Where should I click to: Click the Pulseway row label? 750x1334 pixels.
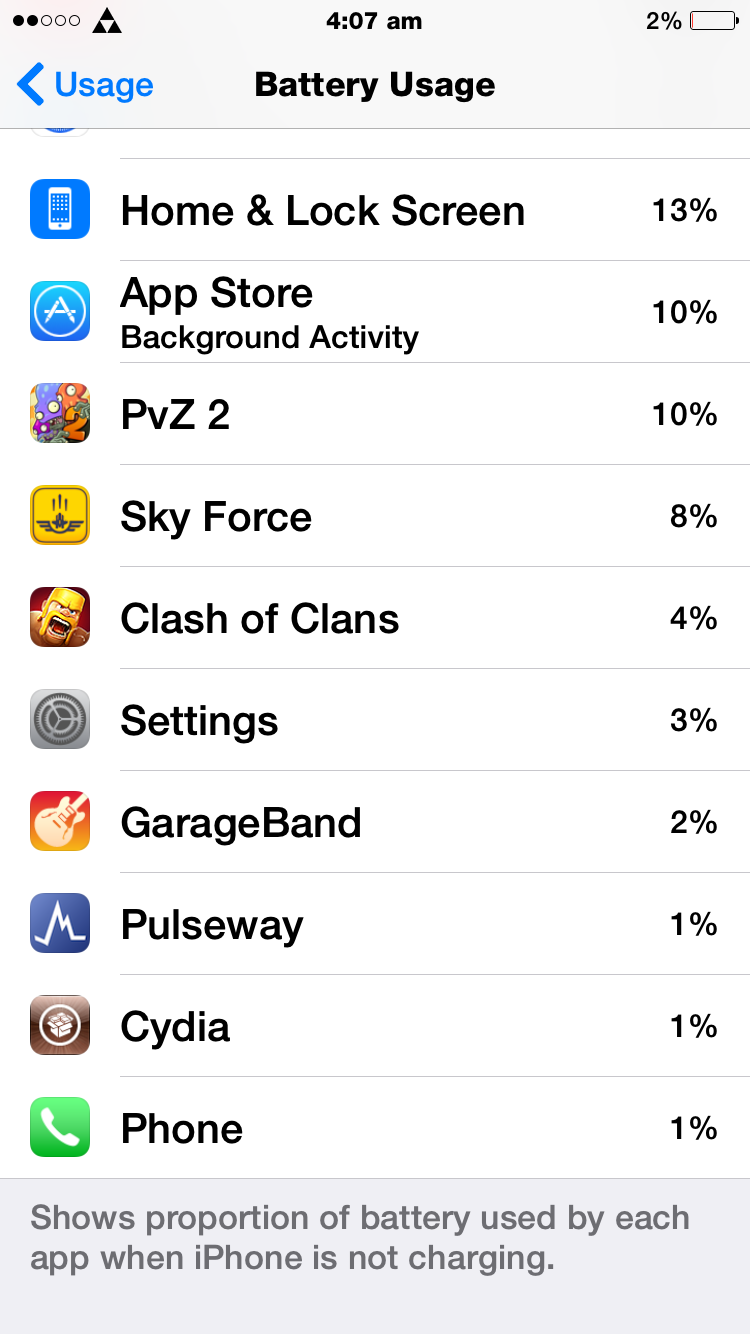tap(212, 925)
